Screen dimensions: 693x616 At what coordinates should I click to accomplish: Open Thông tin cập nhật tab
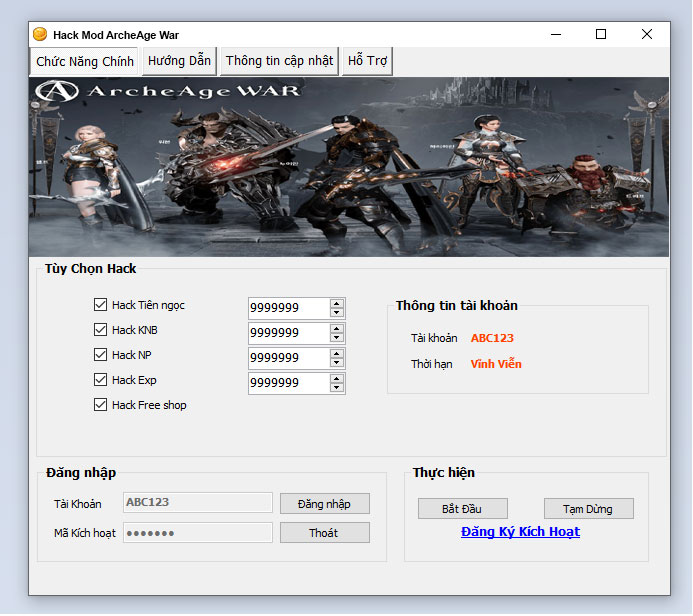click(x=279, y=61)
